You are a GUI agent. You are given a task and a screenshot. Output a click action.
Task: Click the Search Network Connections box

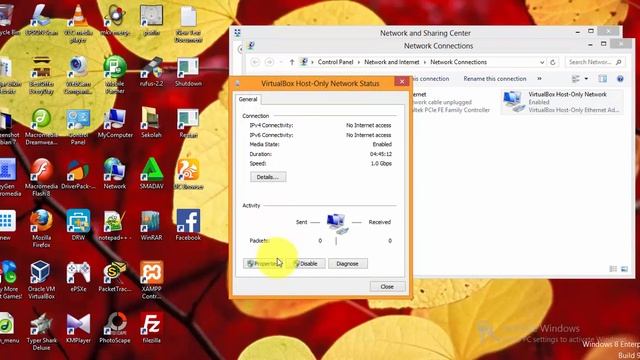594,62
